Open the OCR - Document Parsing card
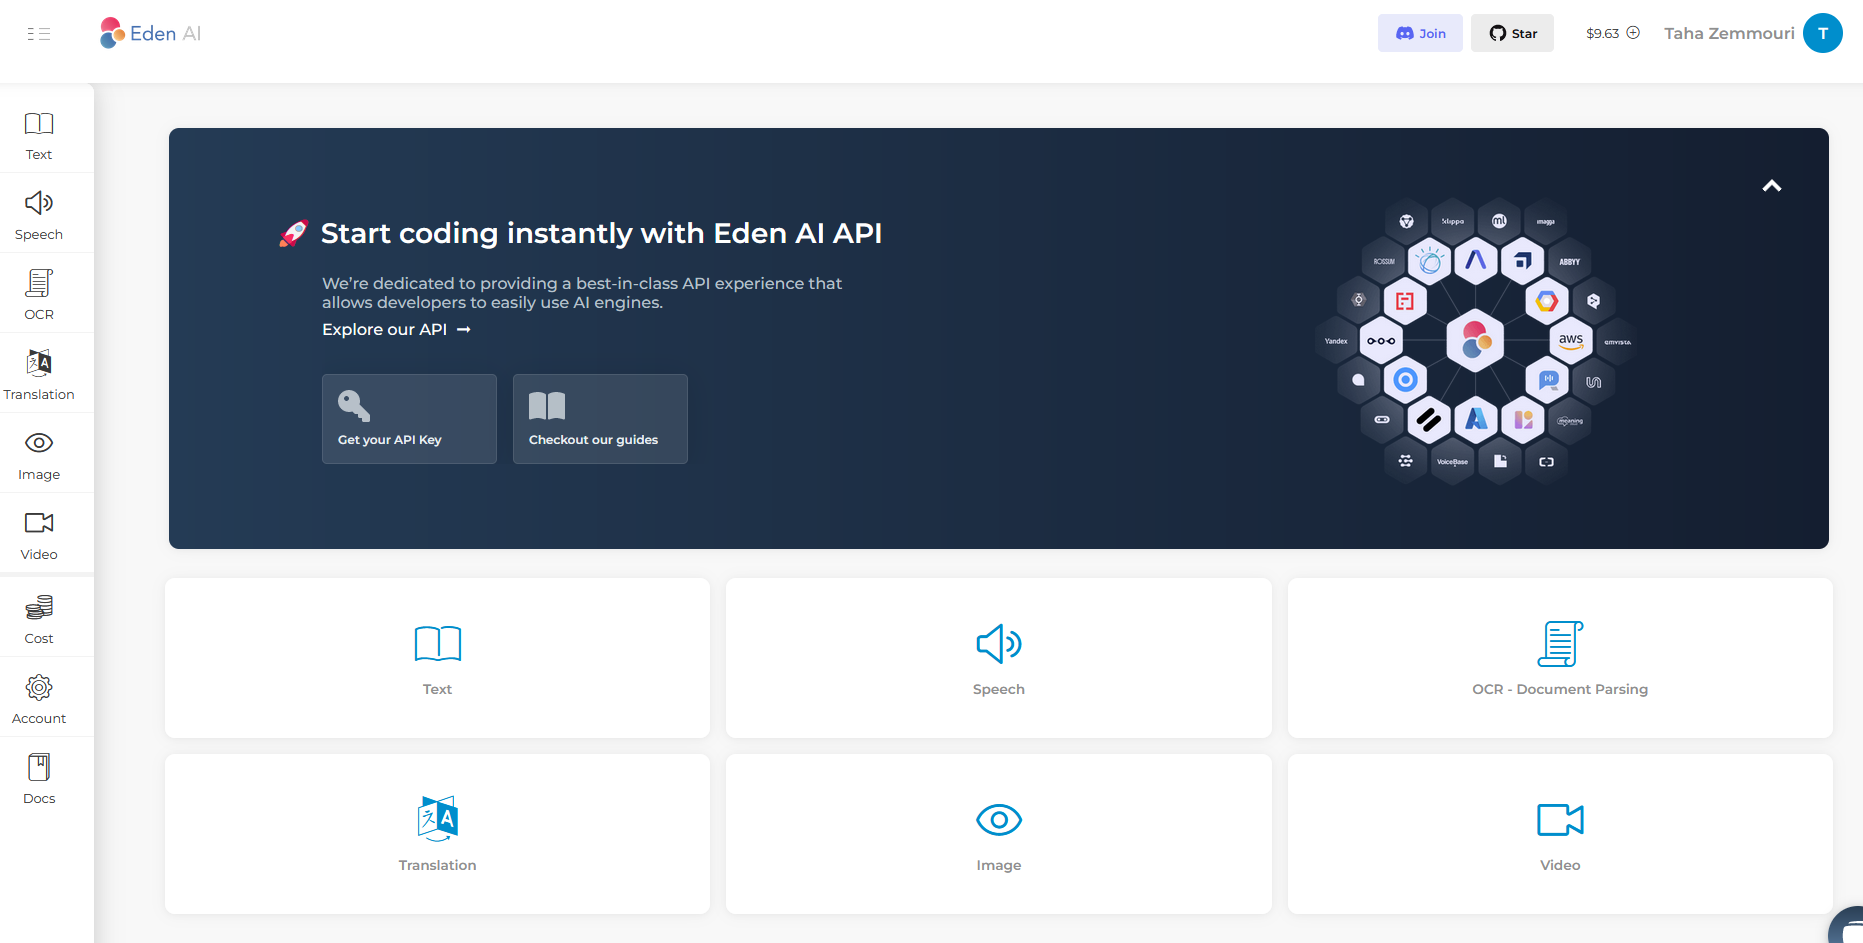This screenshot has height=943, width=1863. click(x=1560, y=658)
